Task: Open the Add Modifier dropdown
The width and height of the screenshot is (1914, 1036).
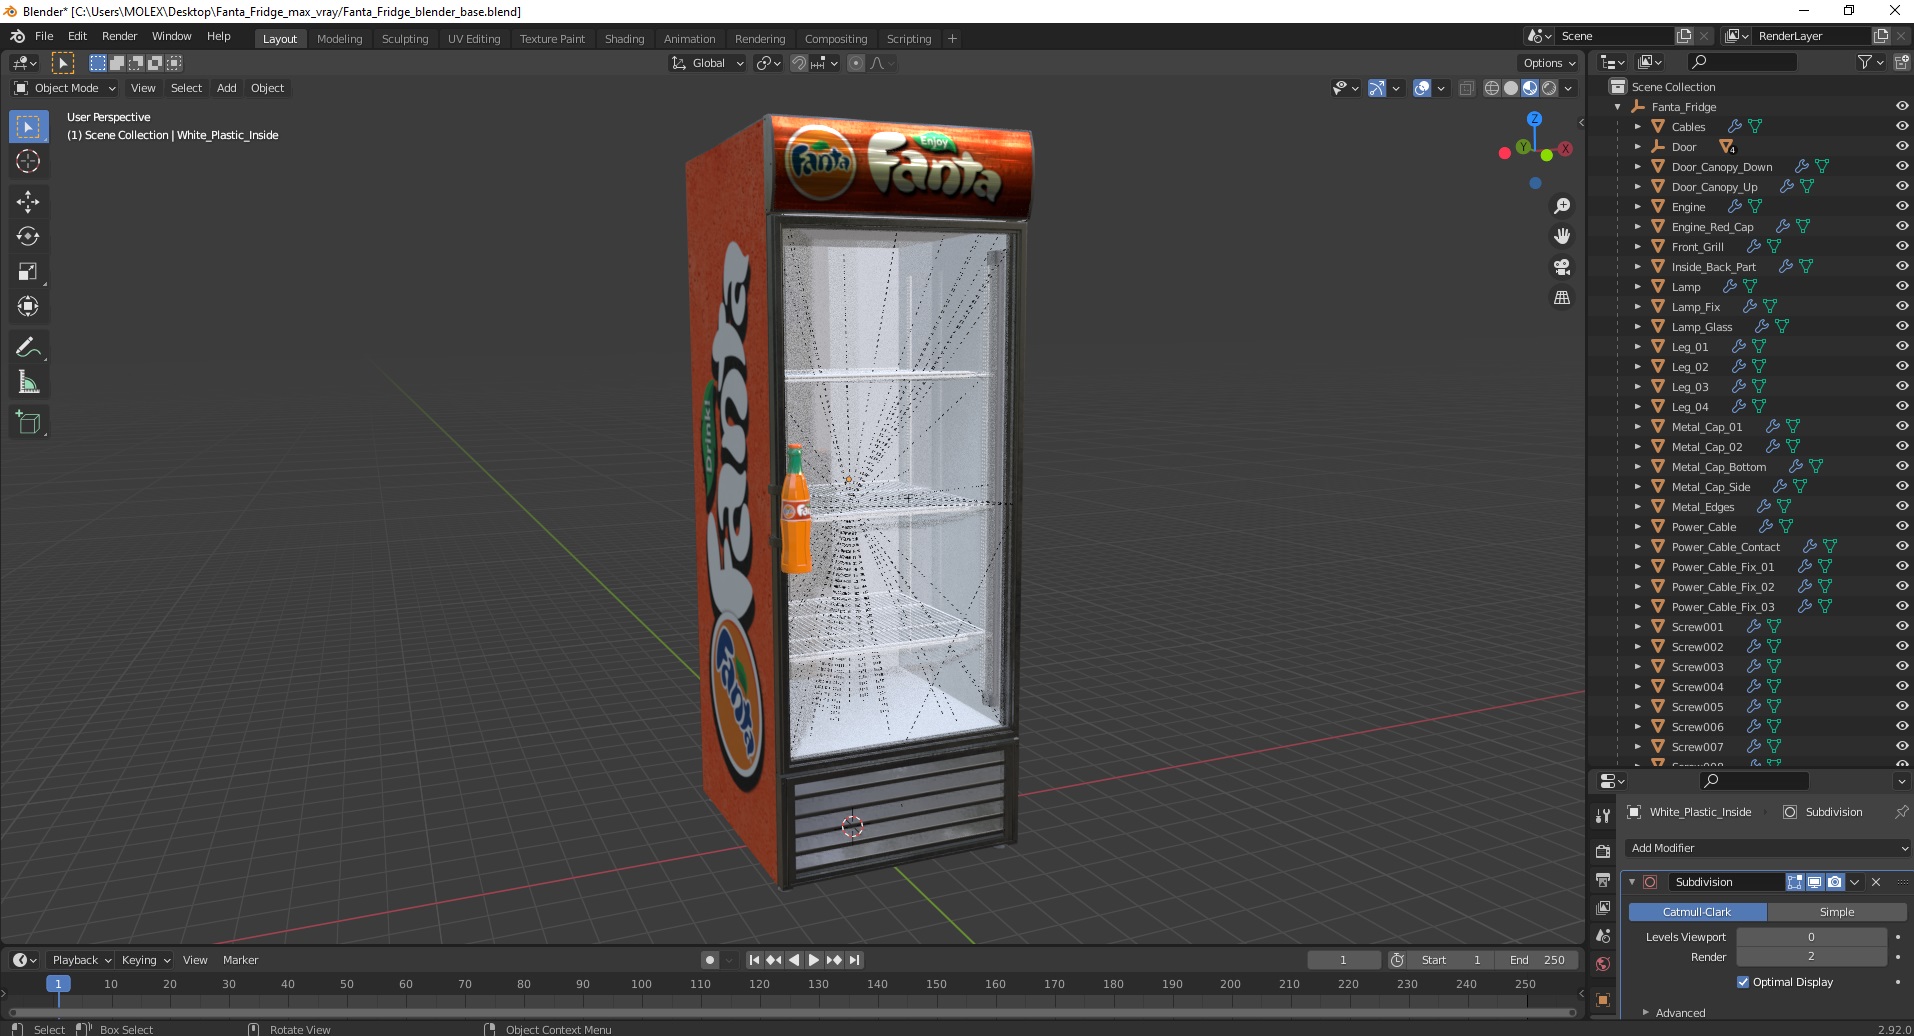Action: [1768, 848]
